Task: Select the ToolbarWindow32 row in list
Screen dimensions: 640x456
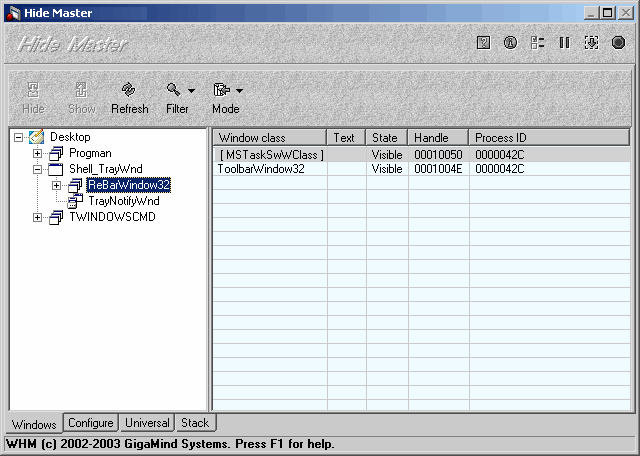Action: (x=421, y=169)
